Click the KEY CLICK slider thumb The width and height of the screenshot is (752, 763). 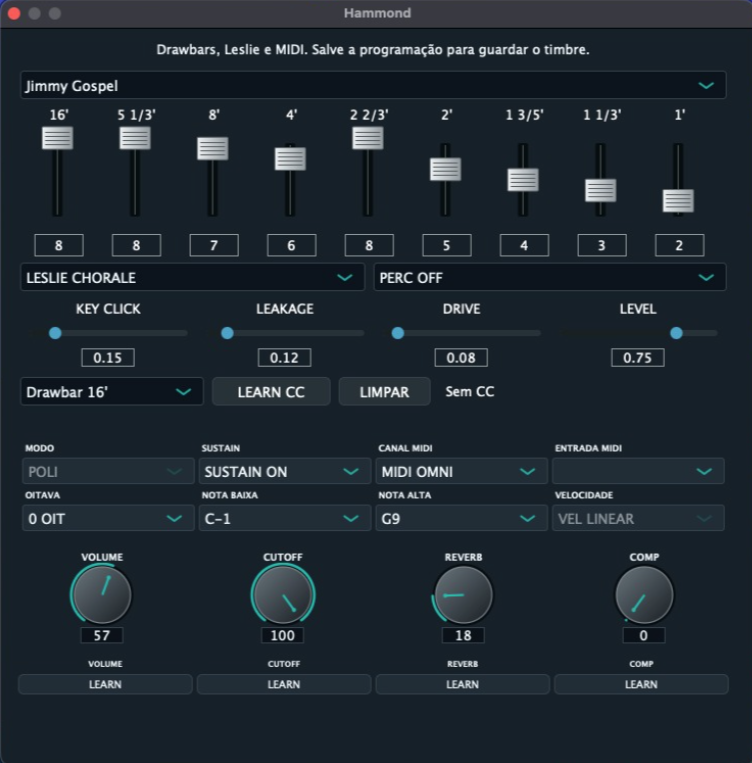(x=55, y=333)
